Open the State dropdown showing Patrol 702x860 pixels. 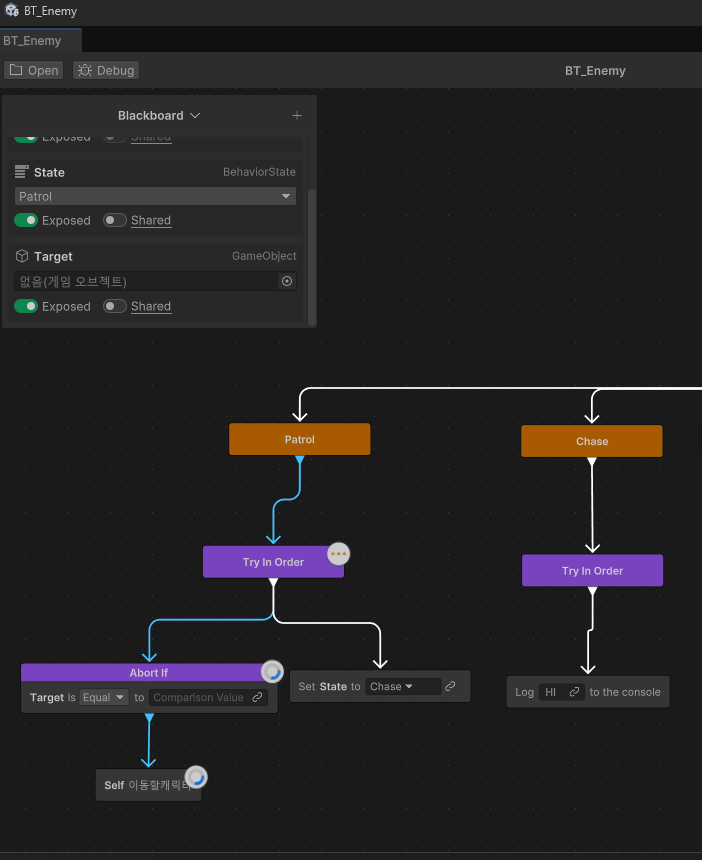(x=155, y=196)
